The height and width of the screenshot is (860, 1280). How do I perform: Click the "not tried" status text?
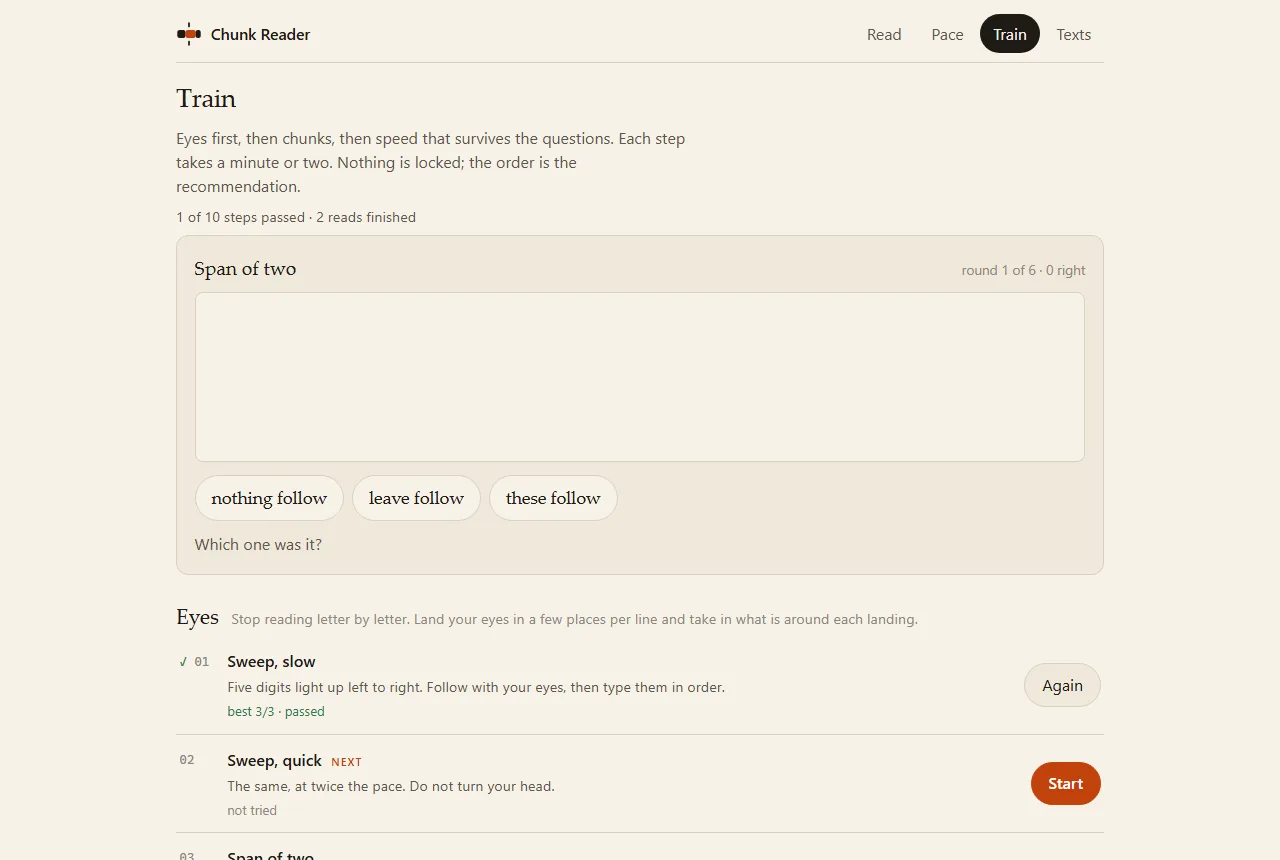[x=252, y=811]
